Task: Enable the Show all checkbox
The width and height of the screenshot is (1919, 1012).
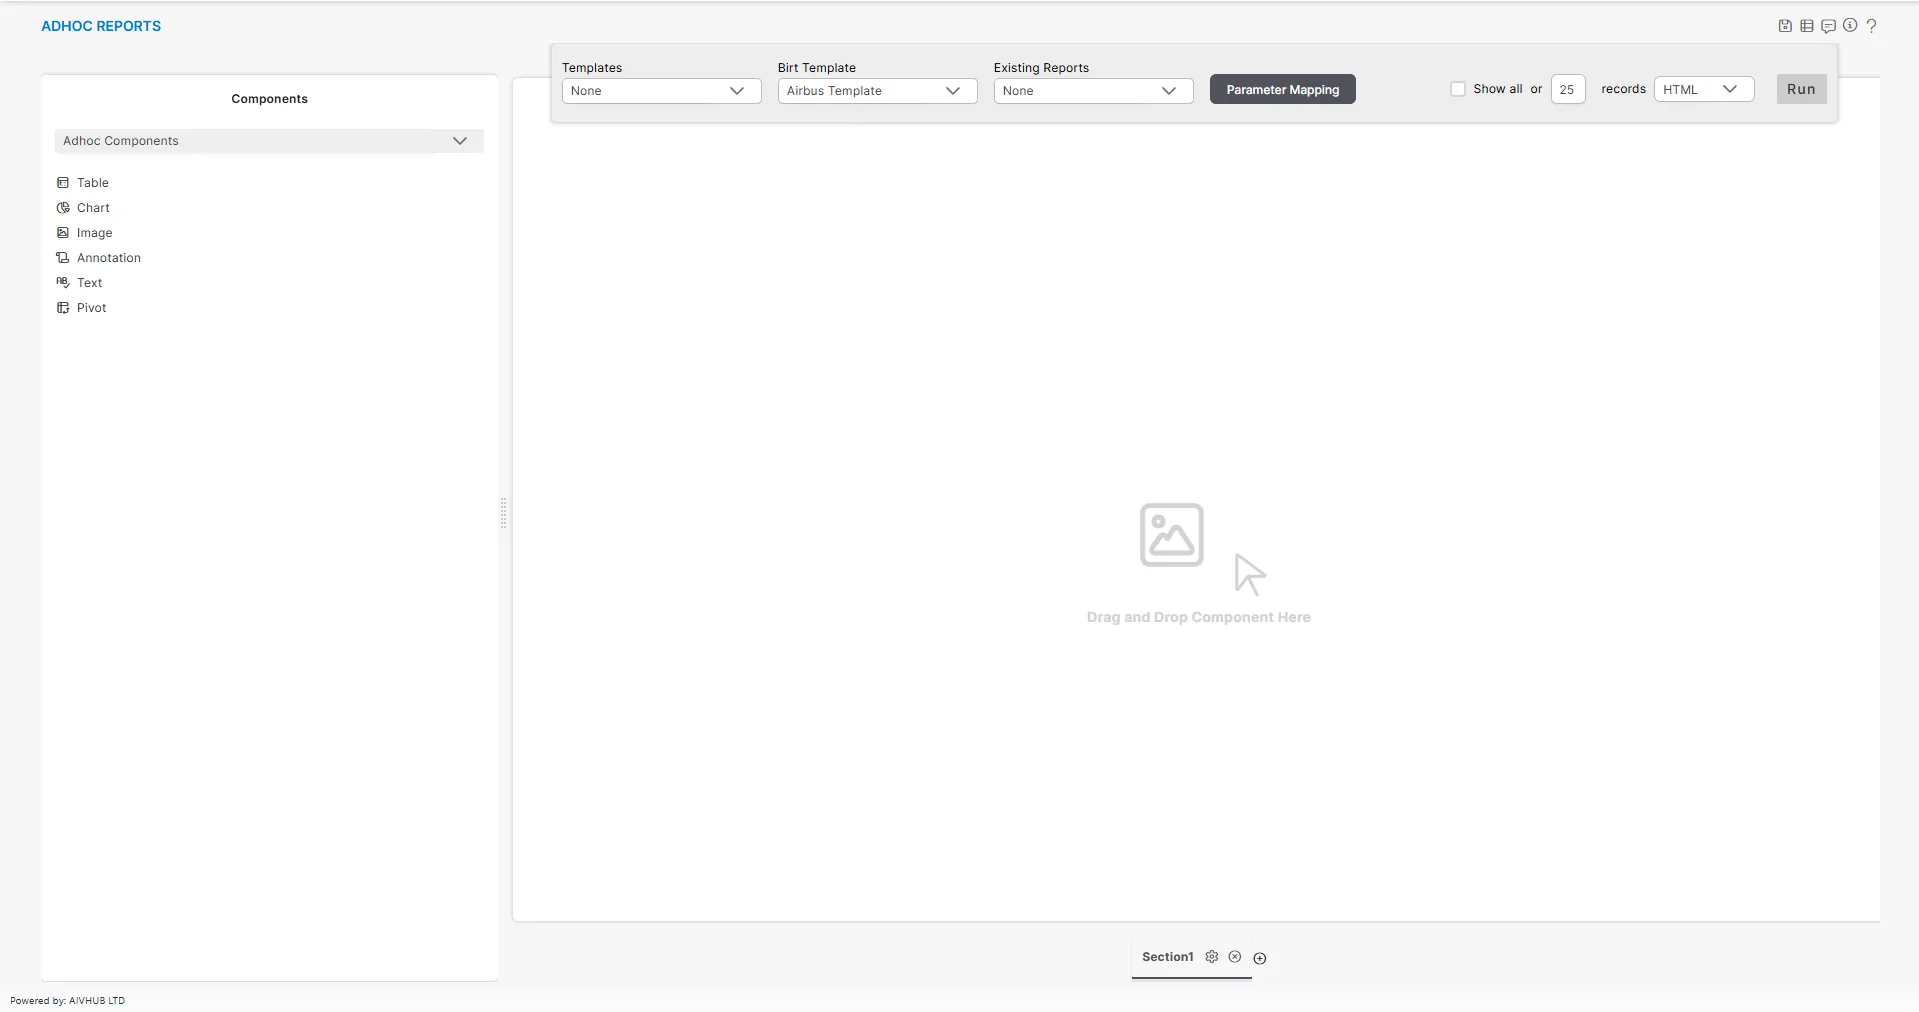Action: tap(1458, 89)
